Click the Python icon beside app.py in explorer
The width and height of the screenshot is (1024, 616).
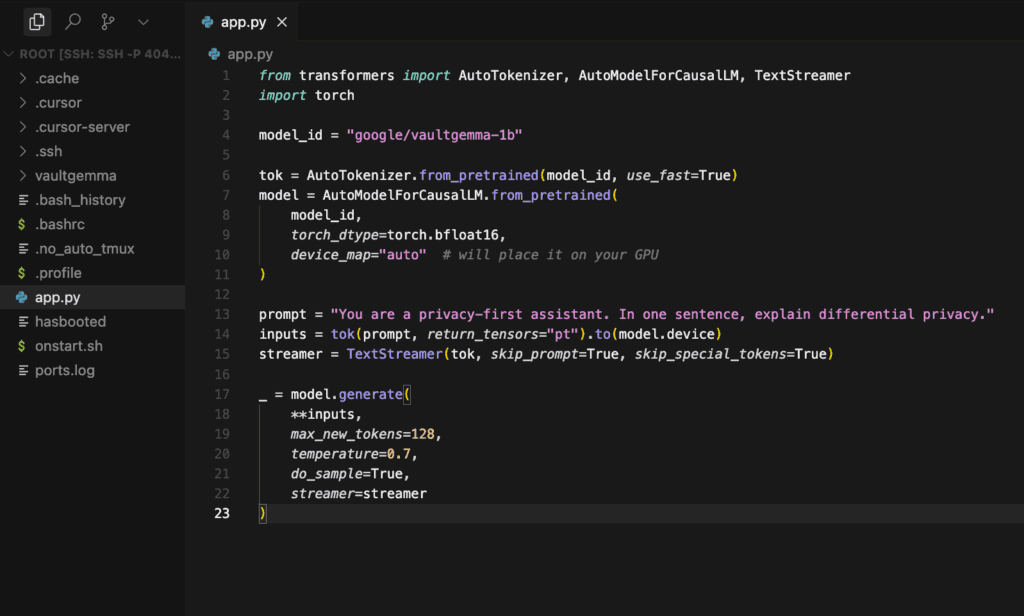pyautogui.click(x=22, y=297)
